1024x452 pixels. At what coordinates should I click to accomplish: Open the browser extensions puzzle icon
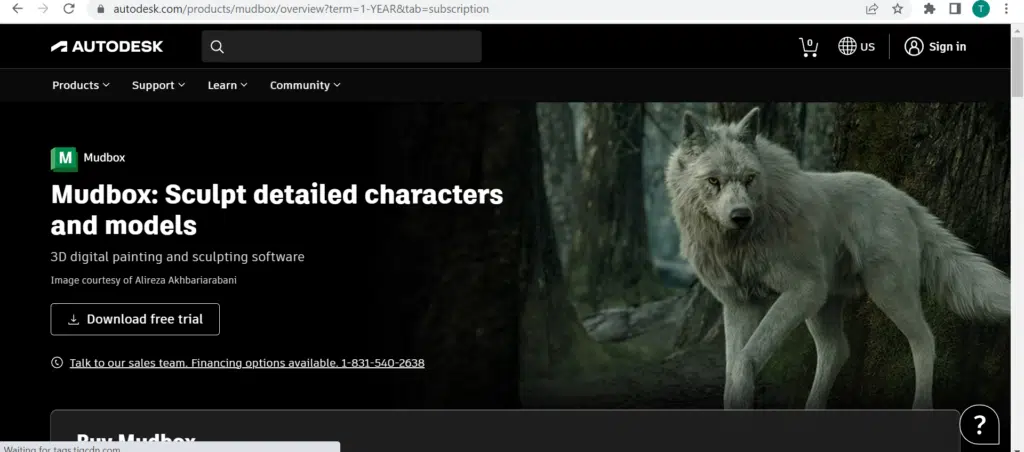click(929, 8)
